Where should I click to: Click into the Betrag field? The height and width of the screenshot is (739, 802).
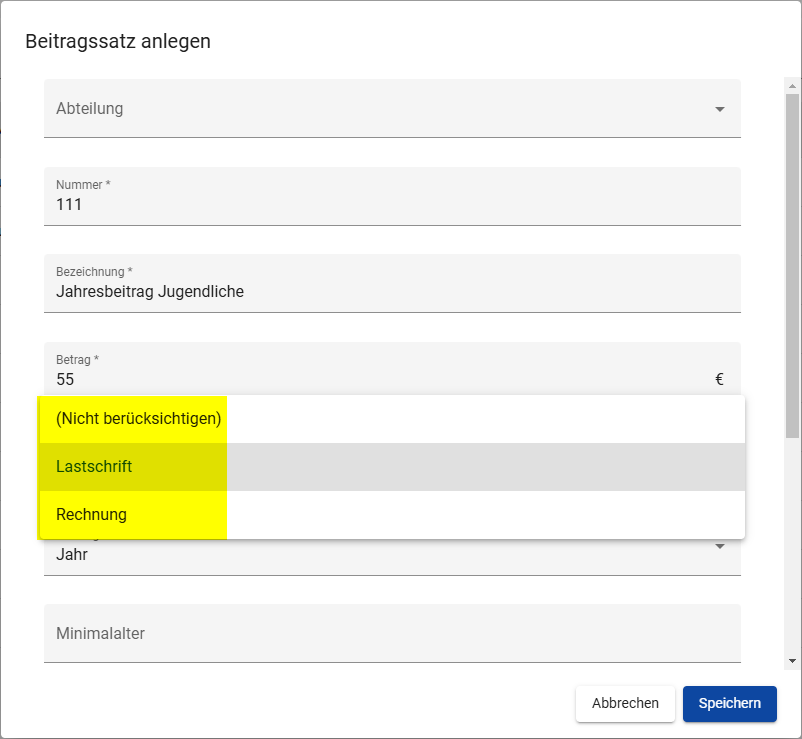pos(392,369)
